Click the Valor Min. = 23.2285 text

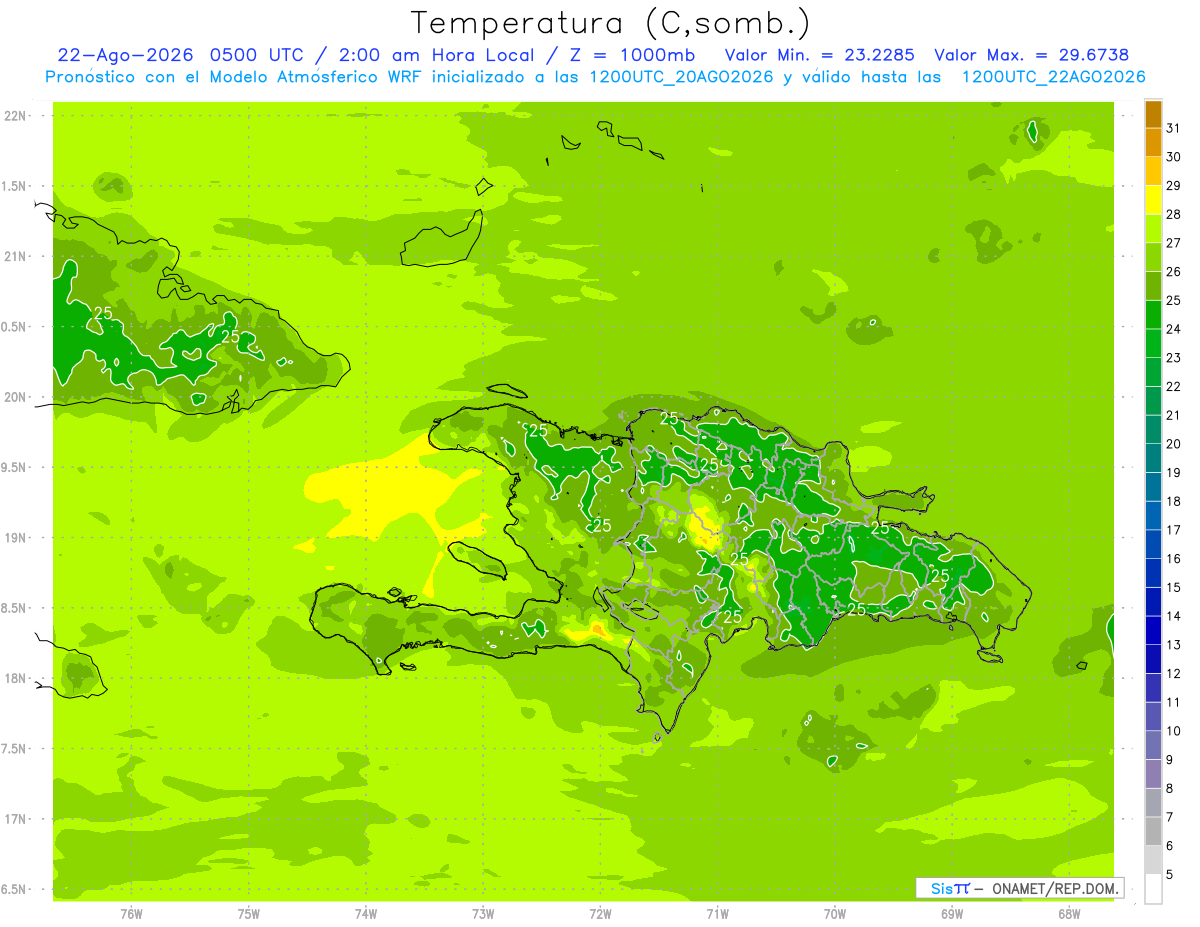point(821,55)
